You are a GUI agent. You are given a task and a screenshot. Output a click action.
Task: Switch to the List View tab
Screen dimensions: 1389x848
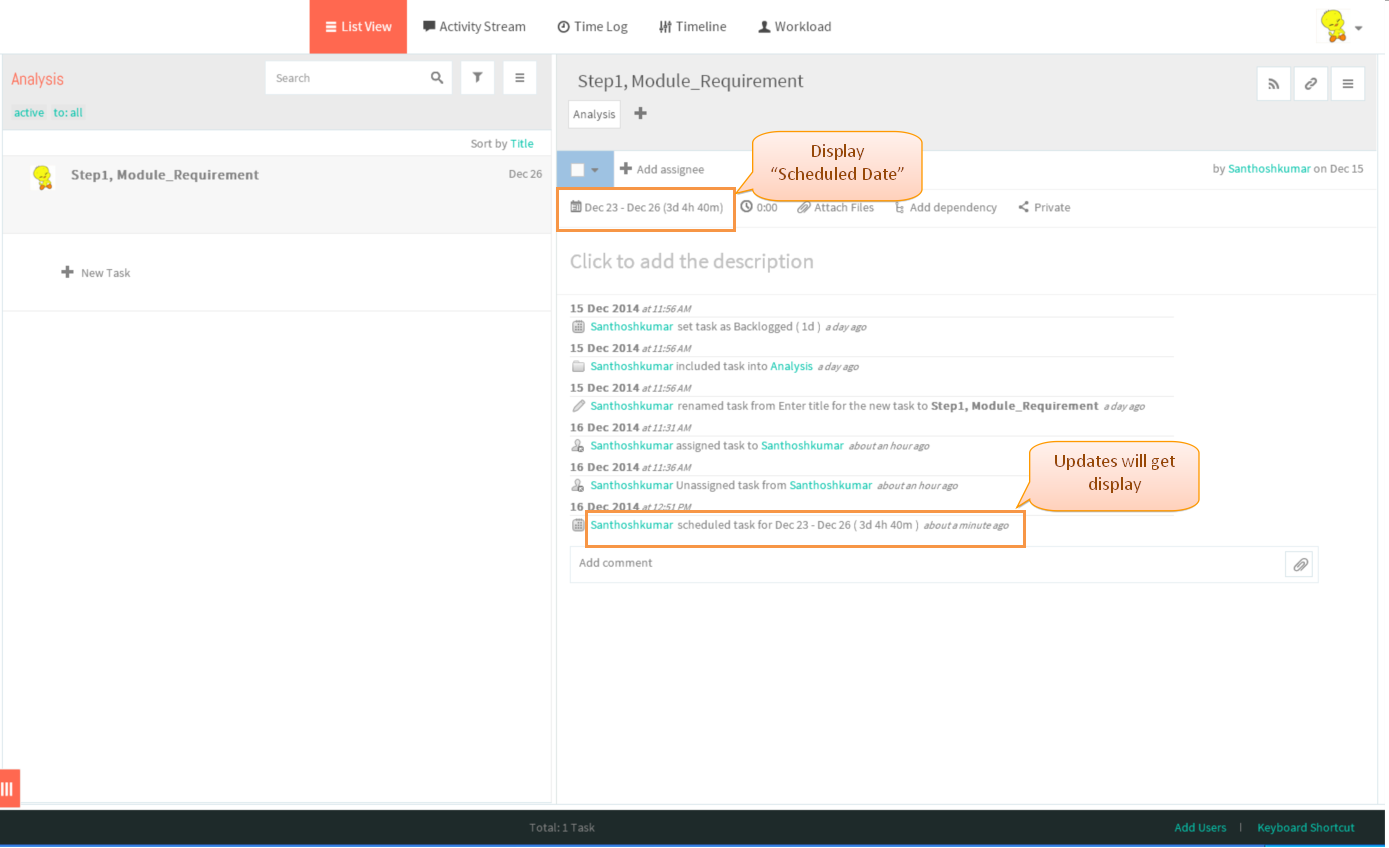click(x=358, y=27)
